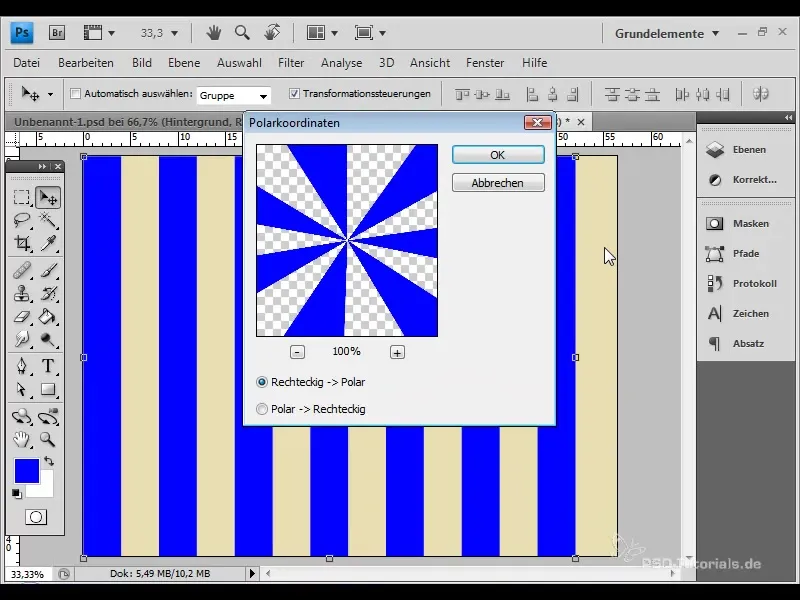Select the Rectangle shape tool
Image resolution: width=800 pixels, height=600 pixels.
pyautogui.click(x=48, y=389)
